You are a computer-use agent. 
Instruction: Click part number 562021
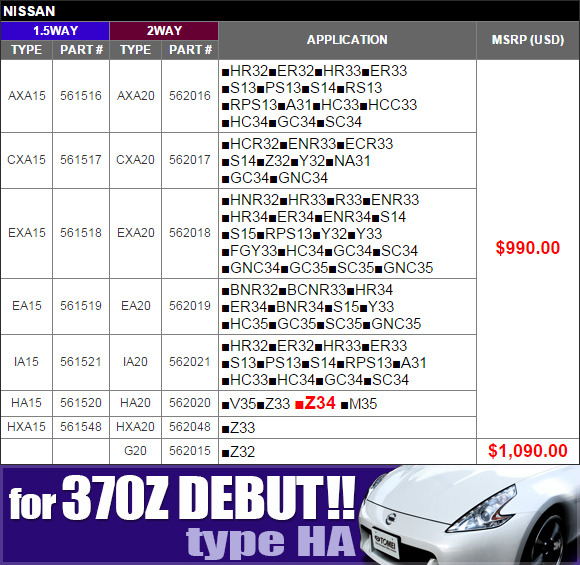pyautogui.click(x=190, y=362)
